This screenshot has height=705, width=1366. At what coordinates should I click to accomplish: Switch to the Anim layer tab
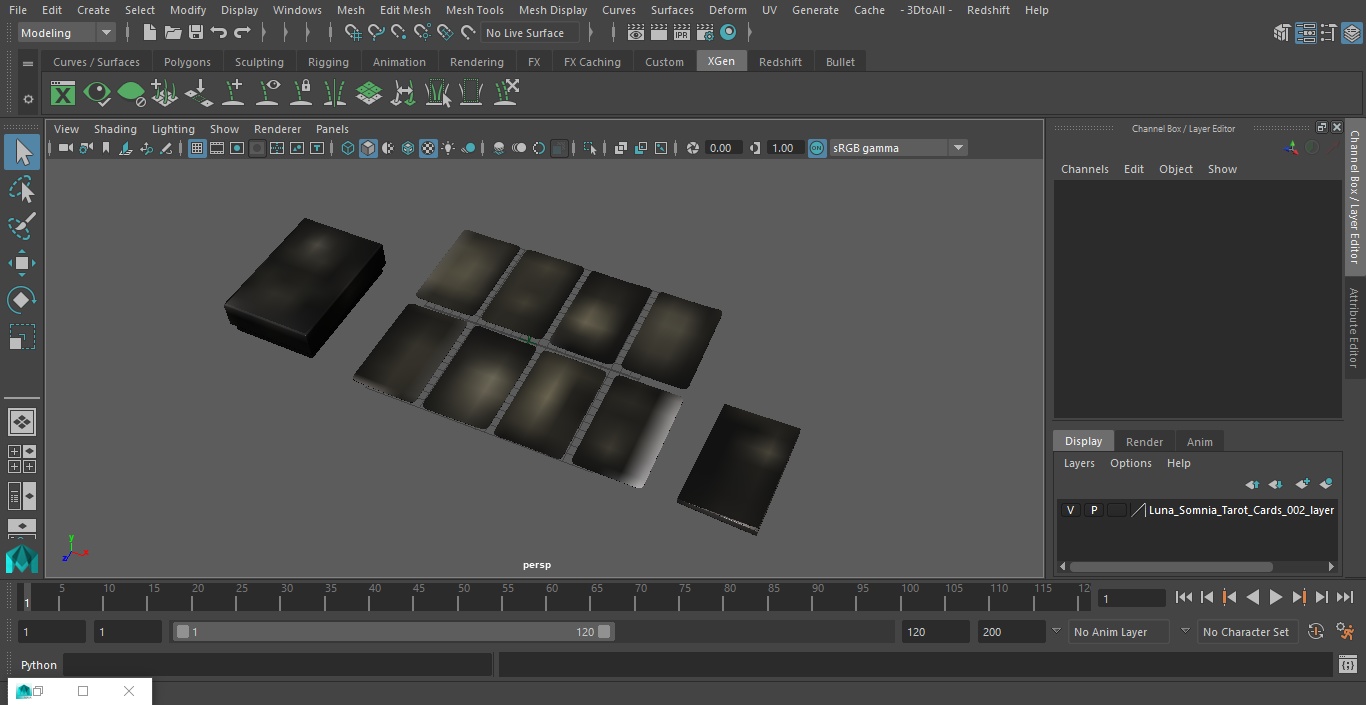tap(1199, 442)
